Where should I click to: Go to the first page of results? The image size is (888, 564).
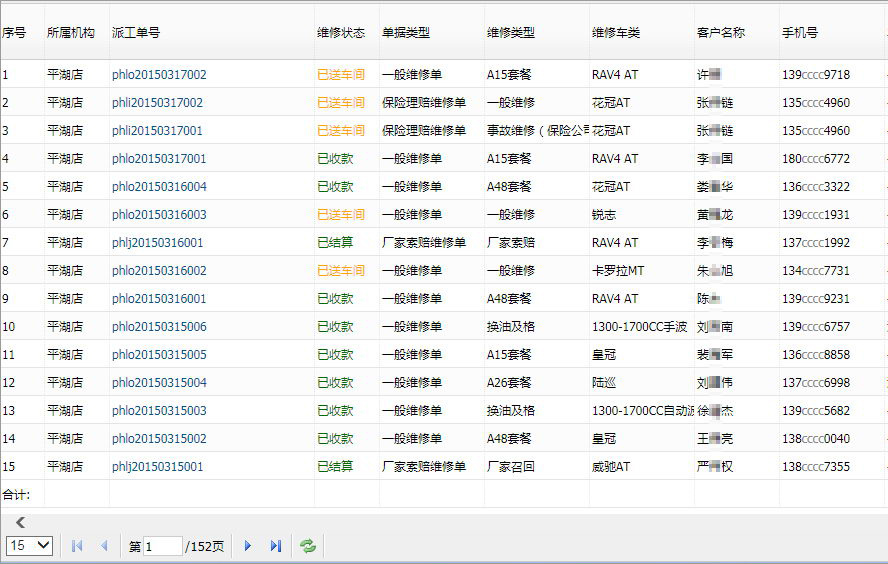tap(77, 546)
